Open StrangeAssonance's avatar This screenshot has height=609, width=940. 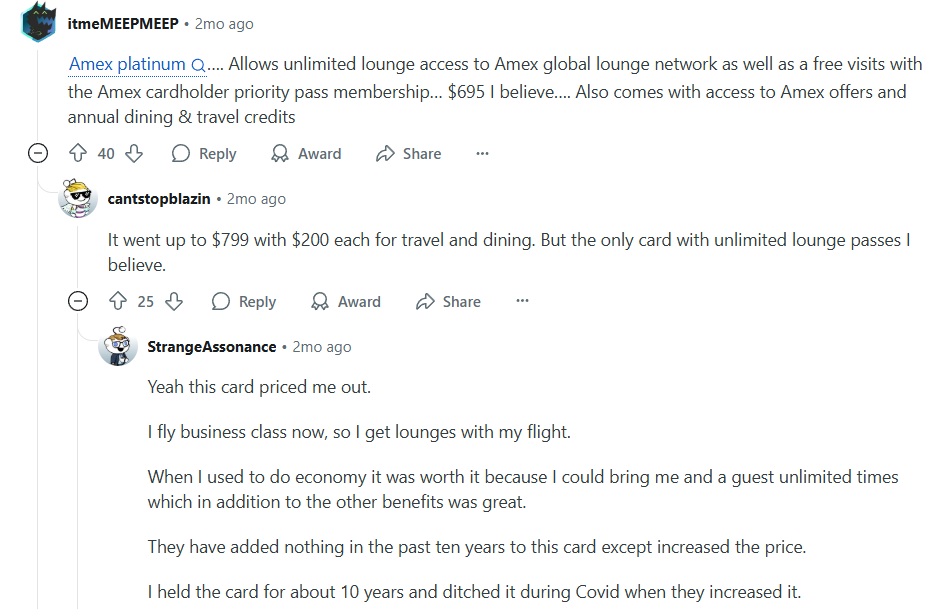118,347
